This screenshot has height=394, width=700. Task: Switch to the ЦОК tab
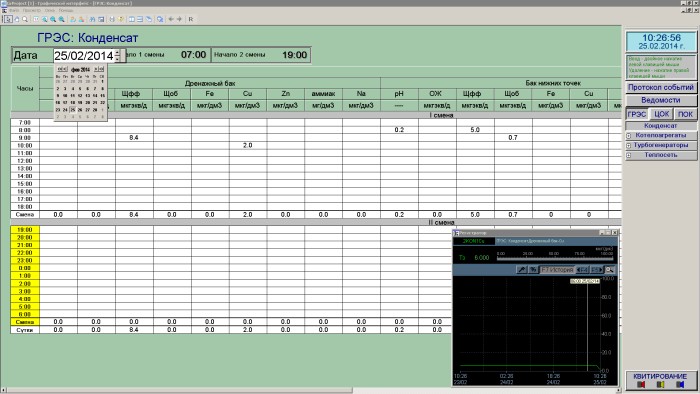(x=661, y=114)
